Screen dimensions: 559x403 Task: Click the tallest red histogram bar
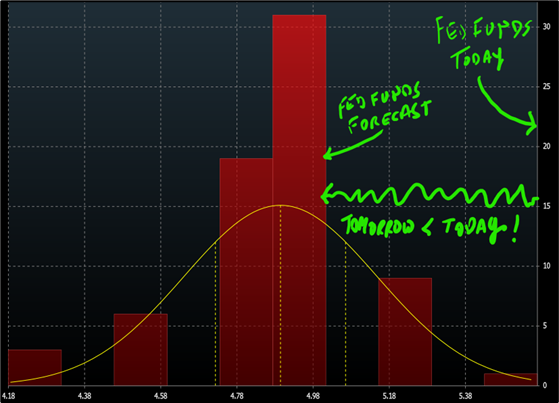click(x=299, y=200)
